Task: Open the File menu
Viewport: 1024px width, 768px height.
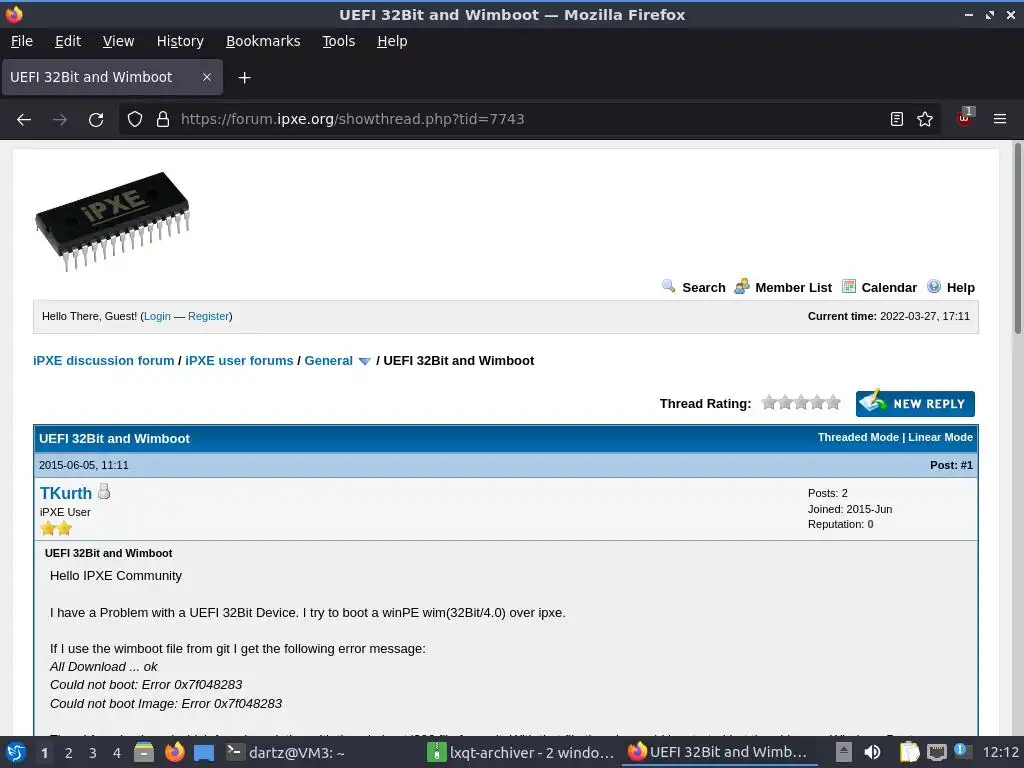Action: [x=22, y=41]
